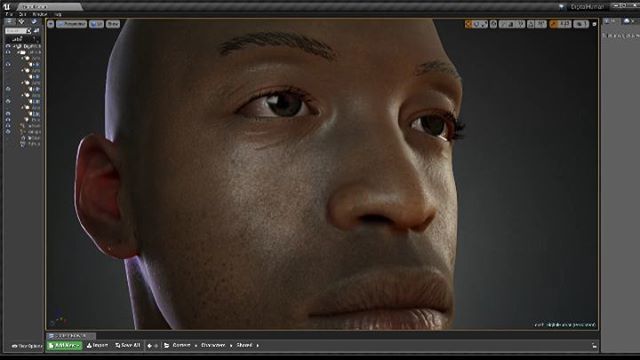Click the Unreal Engine logo icon
Image resolution: width=640 pixels, height=360 pixels.
point(6,6)
